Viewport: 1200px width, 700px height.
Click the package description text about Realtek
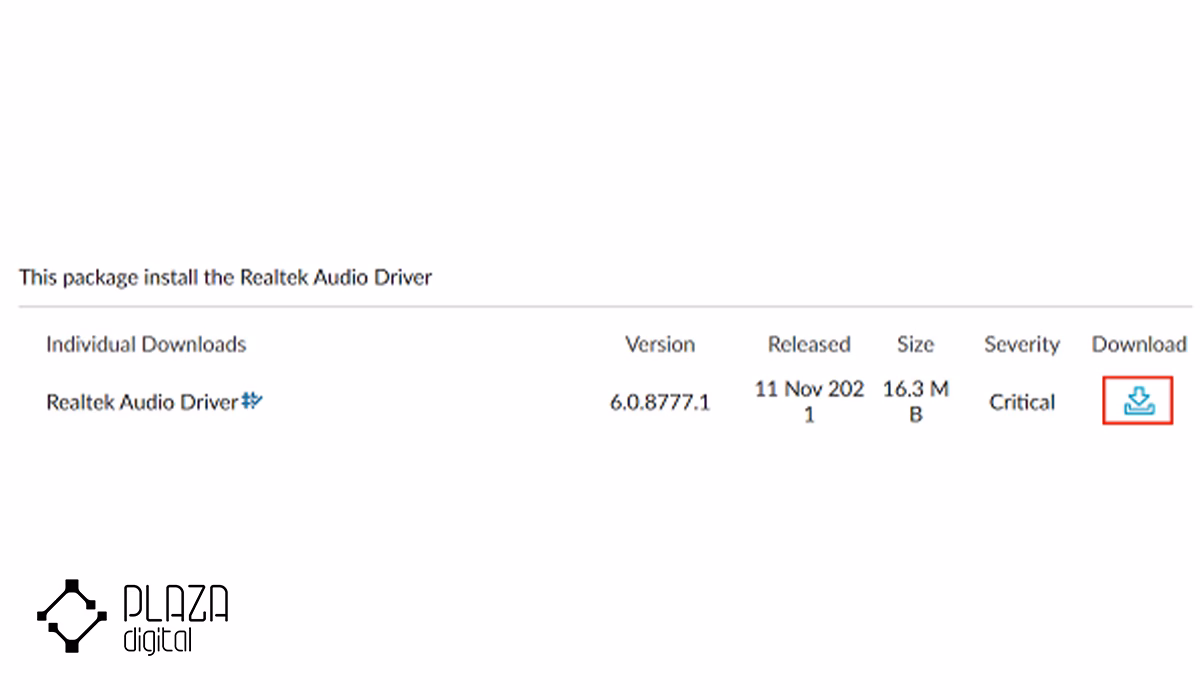225,277
